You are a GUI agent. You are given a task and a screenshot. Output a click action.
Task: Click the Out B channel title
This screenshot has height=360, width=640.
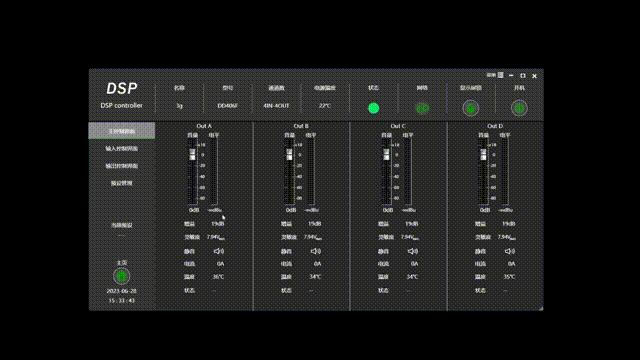(x=301, y=126)
